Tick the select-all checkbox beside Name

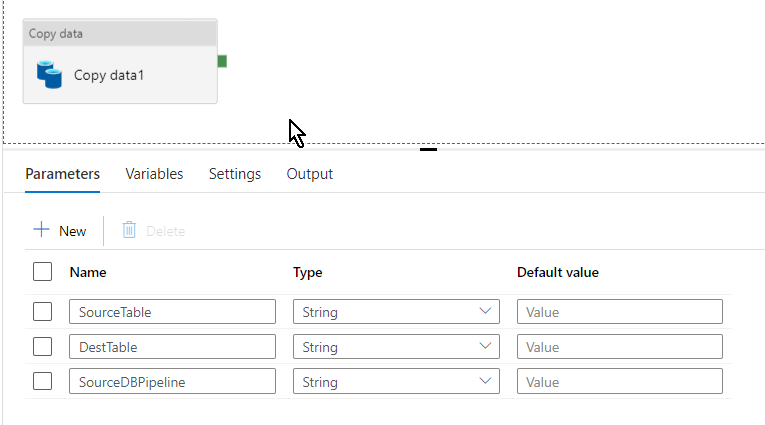42,272
